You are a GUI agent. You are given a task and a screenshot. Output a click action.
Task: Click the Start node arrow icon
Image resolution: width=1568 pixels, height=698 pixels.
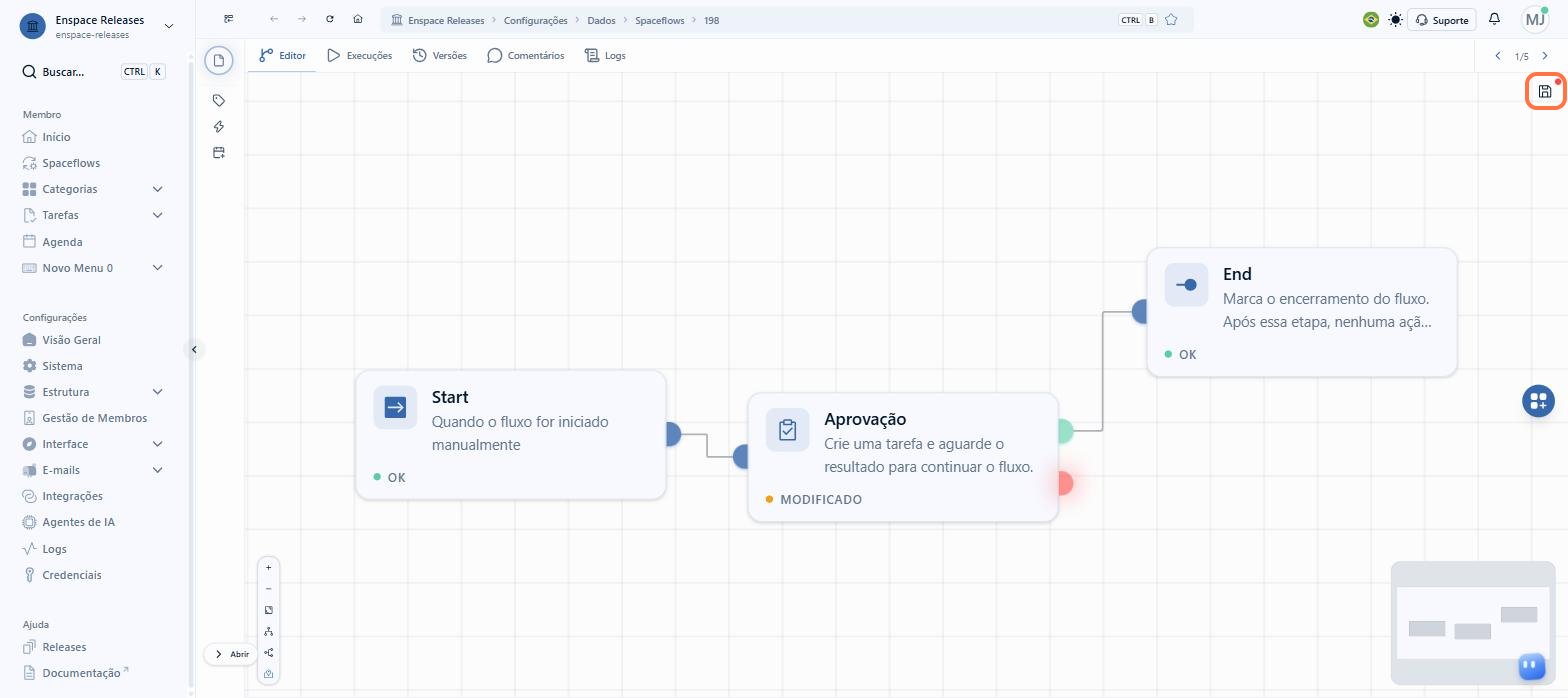(395, 407)
